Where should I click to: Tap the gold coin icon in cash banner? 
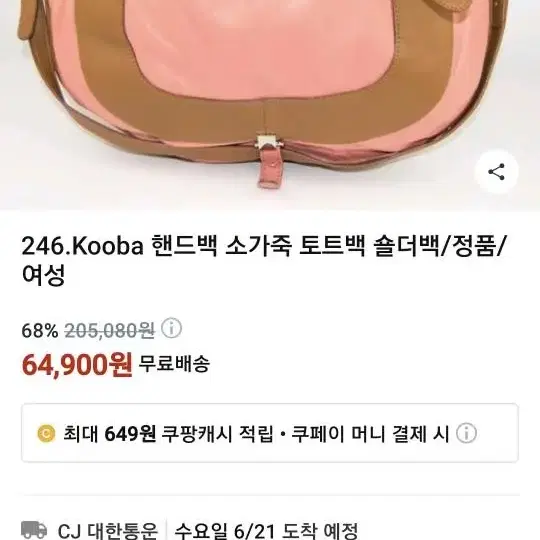click(46, 433)
